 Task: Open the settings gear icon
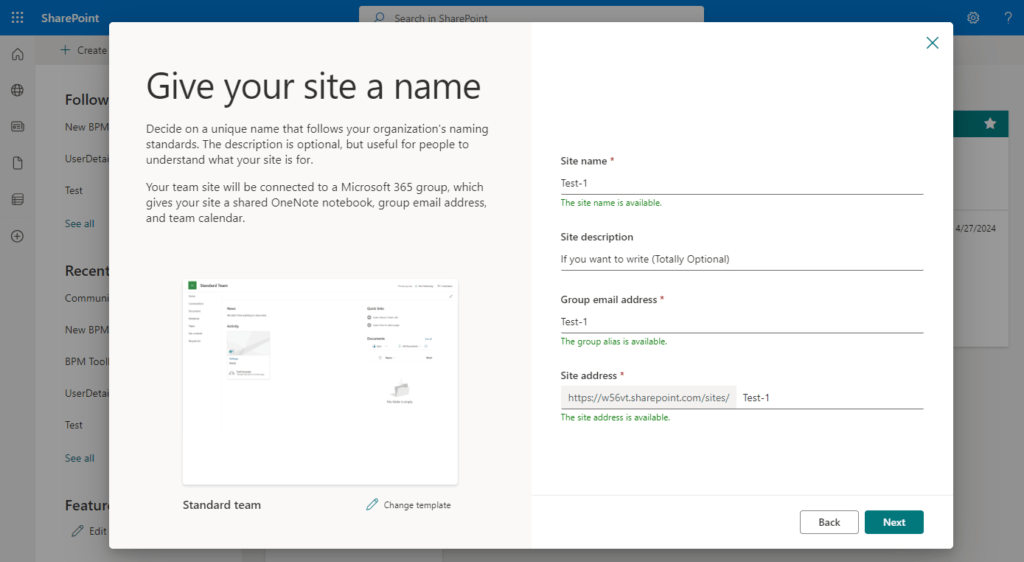click(973, 18)
